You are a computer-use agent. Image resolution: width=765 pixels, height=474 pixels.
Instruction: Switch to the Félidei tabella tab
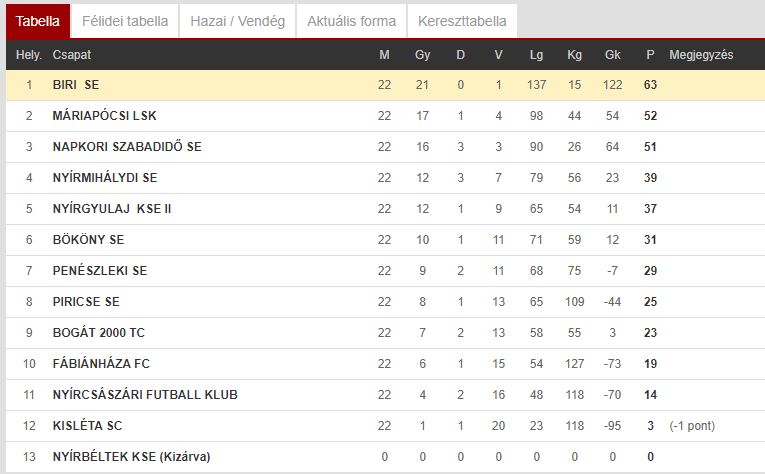coord(125,21)
